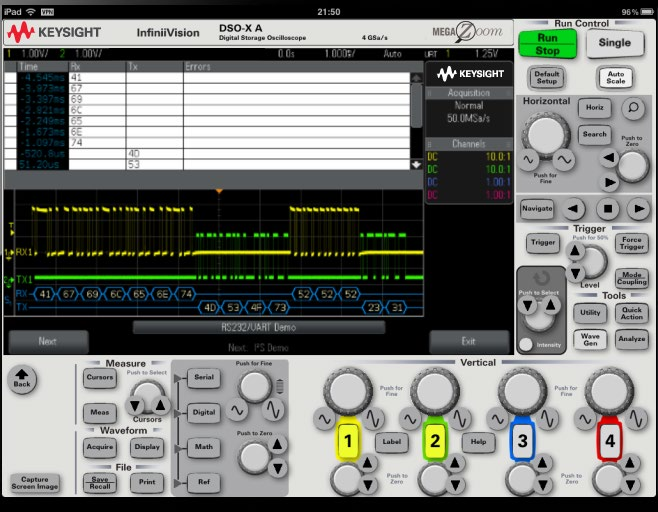Open the Analyze menu
The width and height of the screenshot is (658, 512).
point(631,339)
